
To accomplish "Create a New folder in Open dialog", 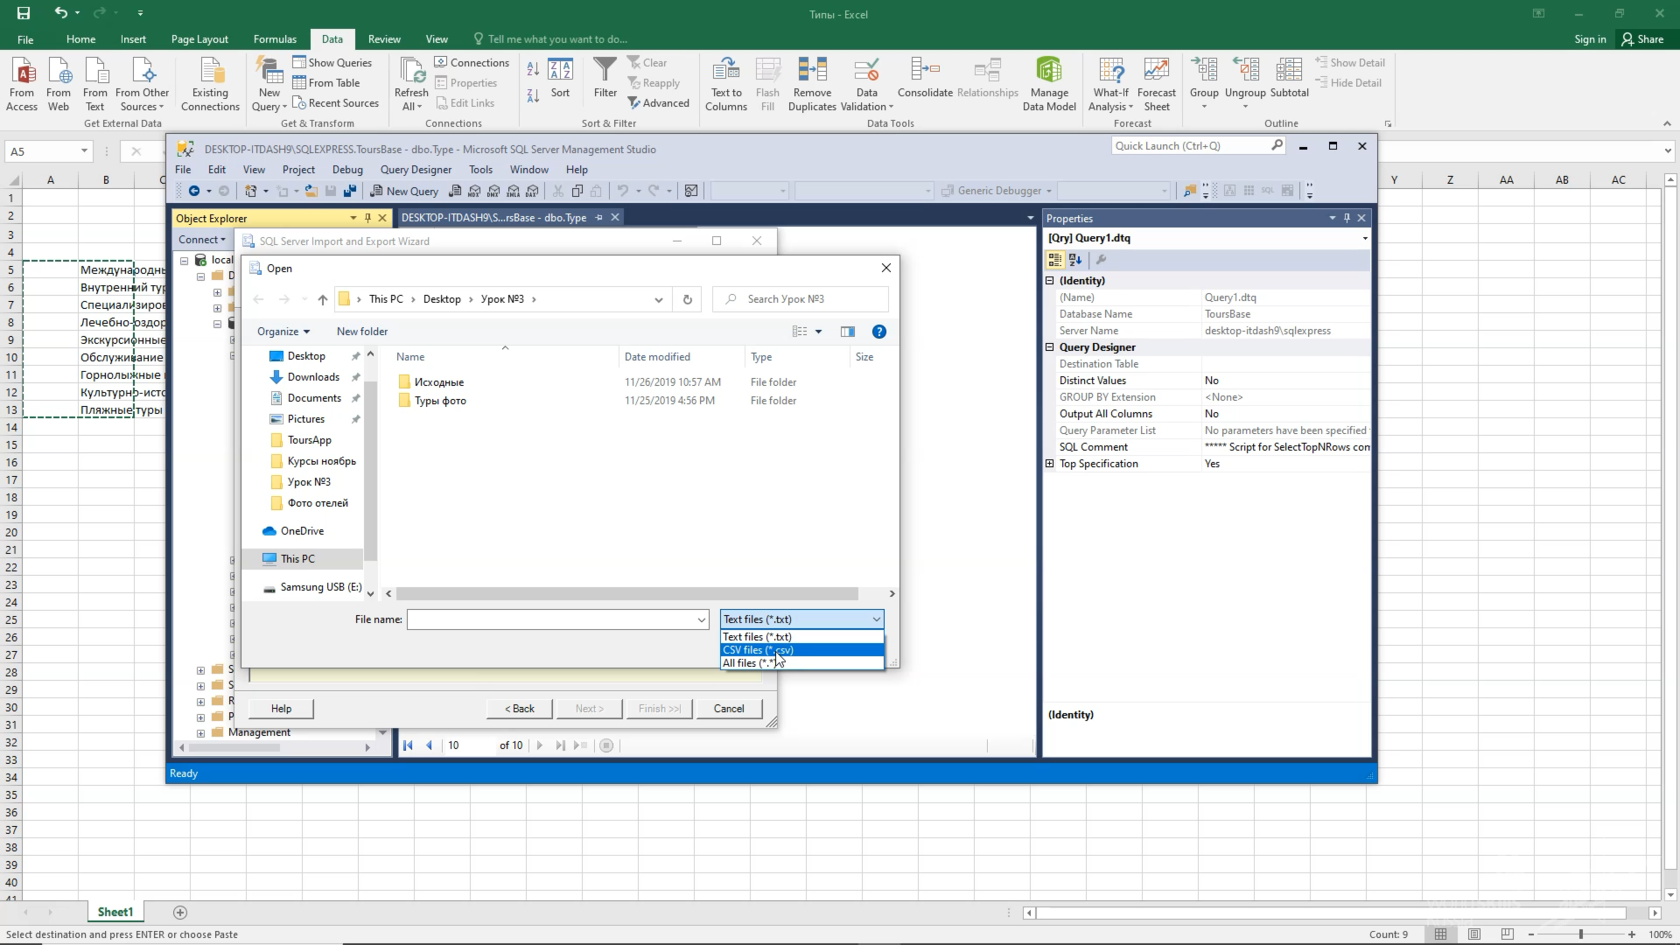I will [x=362, y=331].
